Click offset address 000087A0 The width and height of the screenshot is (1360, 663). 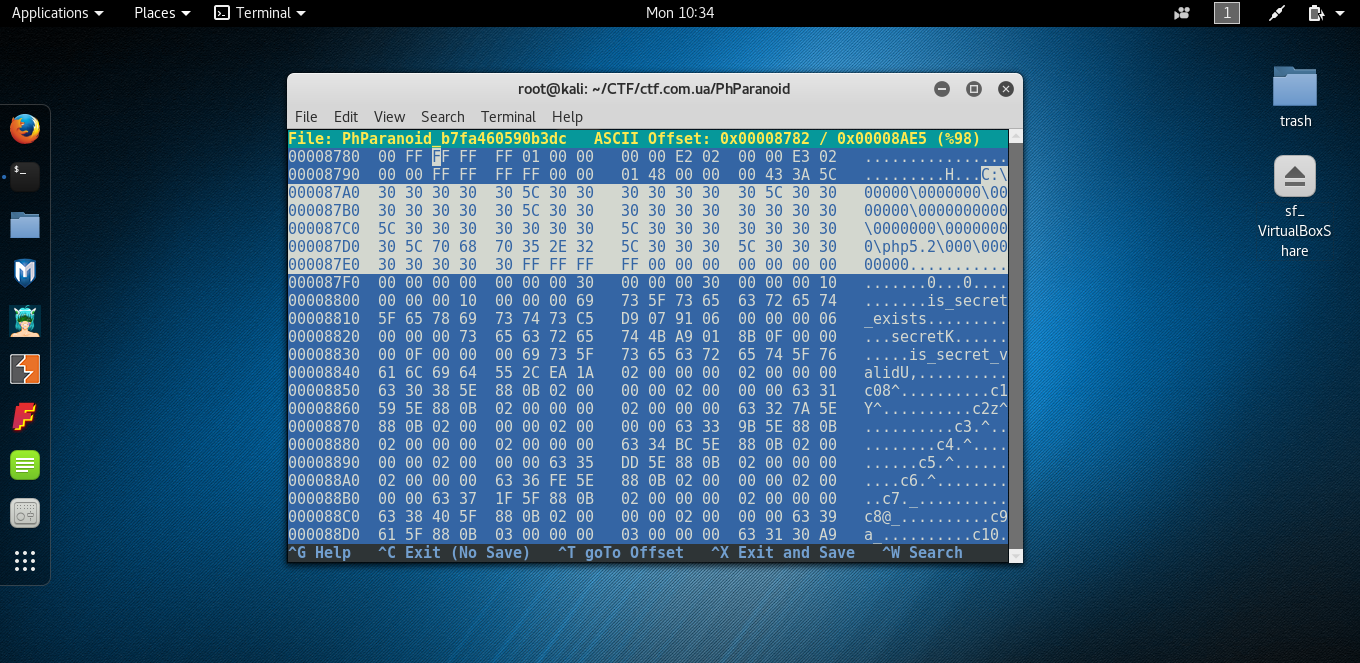pyautogui.click(x=324, y=193)
